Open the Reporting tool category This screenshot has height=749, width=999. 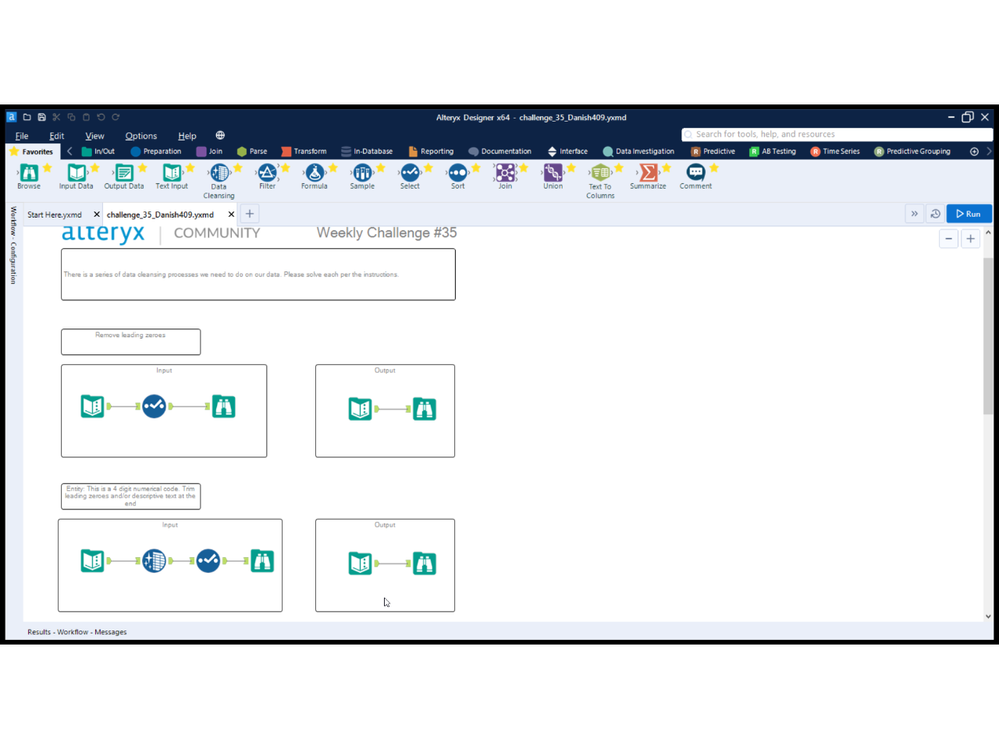pos(431,152)
